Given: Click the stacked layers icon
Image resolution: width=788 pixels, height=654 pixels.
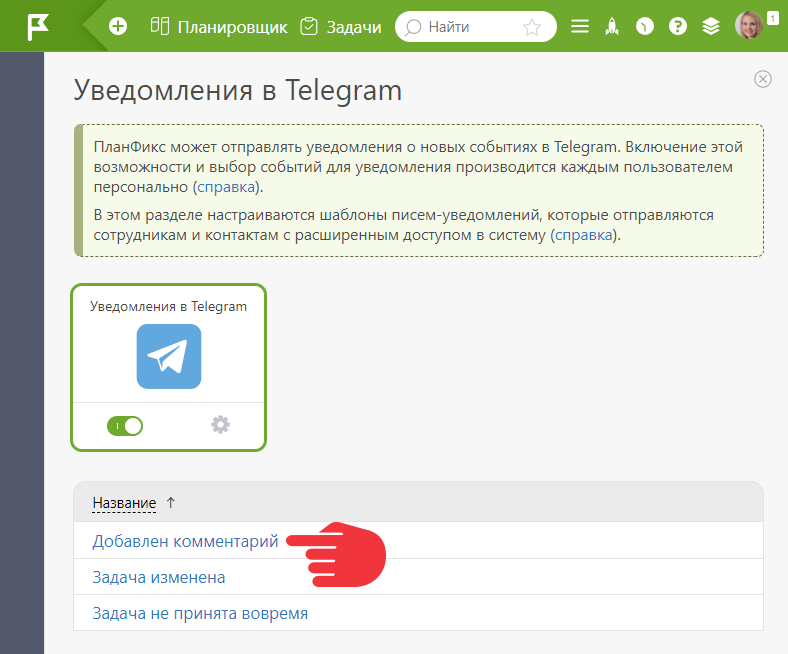Looking at the screenshot, I should click(711, 26).
